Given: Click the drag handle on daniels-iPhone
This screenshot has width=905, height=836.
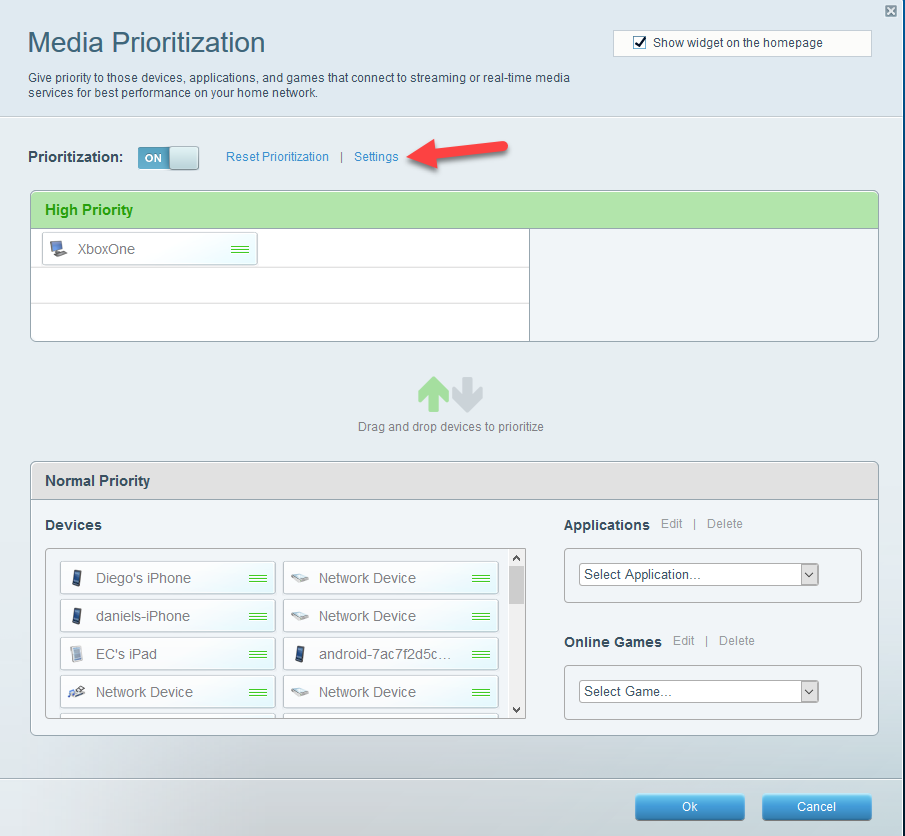Looking at the screenshot, I should (258, 615).
